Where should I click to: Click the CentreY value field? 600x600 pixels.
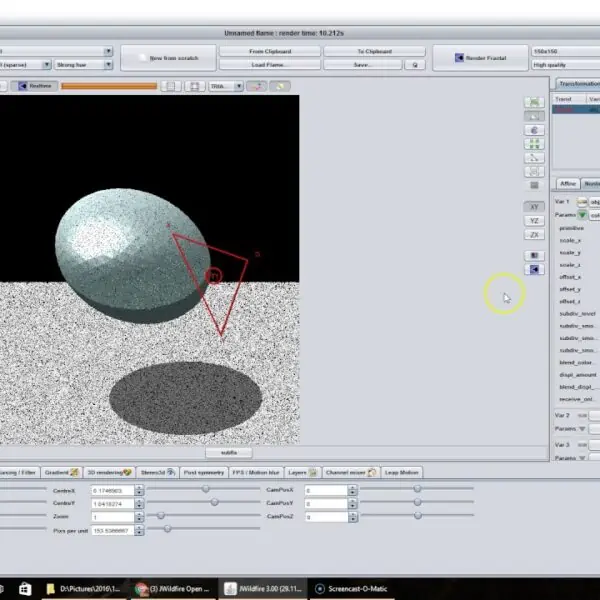tap(113, 504)
